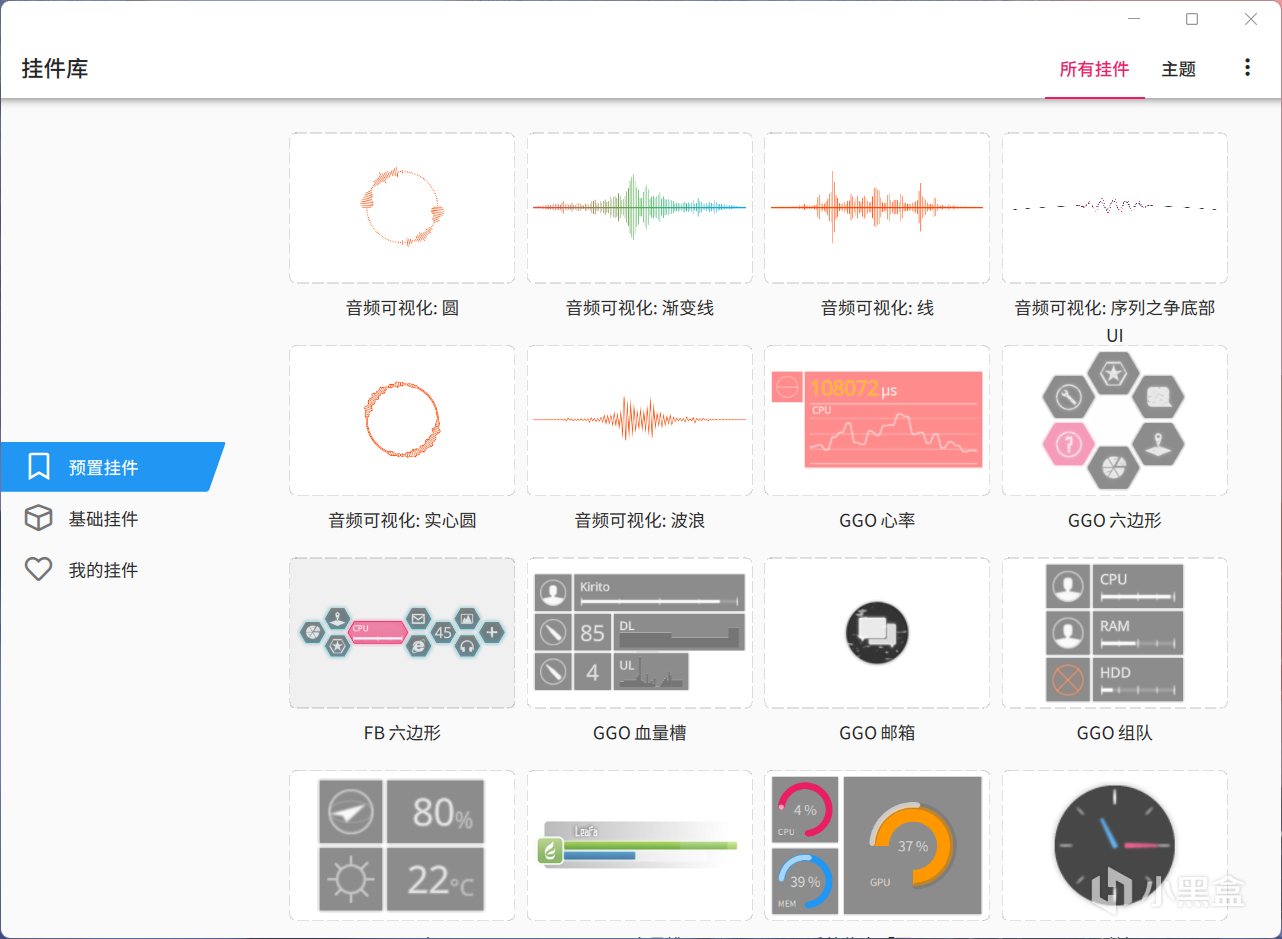Click the GGO 血量槽 label

coord(640,733)
